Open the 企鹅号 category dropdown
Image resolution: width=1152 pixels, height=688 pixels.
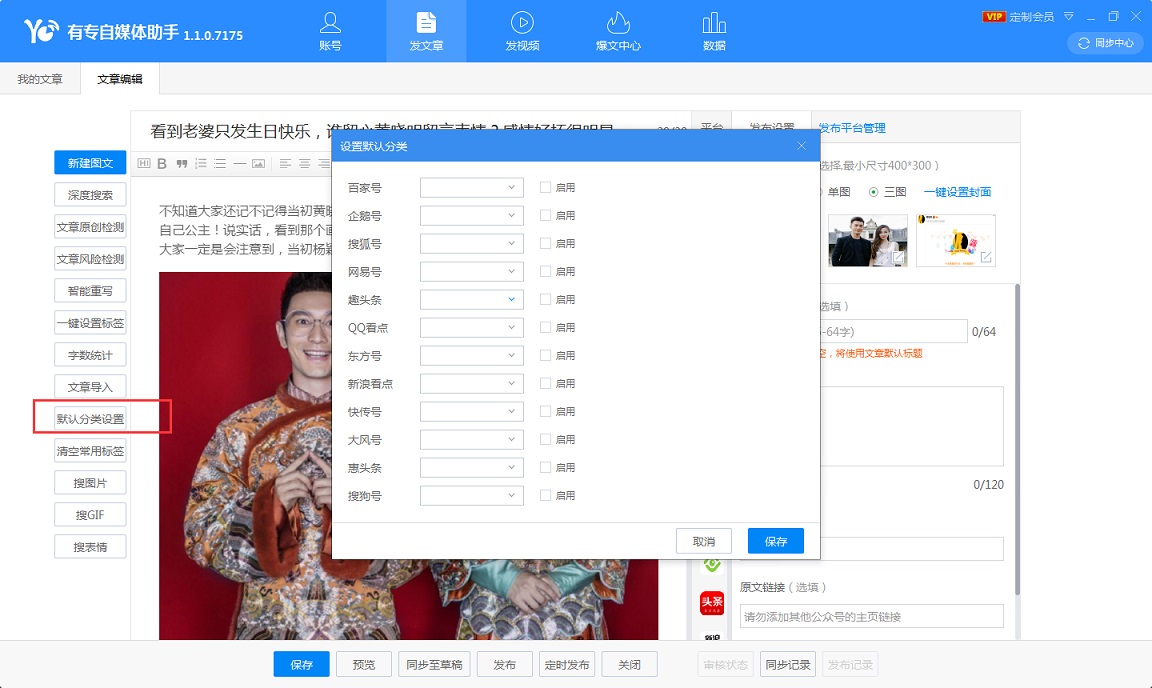(x=472, y=215)
